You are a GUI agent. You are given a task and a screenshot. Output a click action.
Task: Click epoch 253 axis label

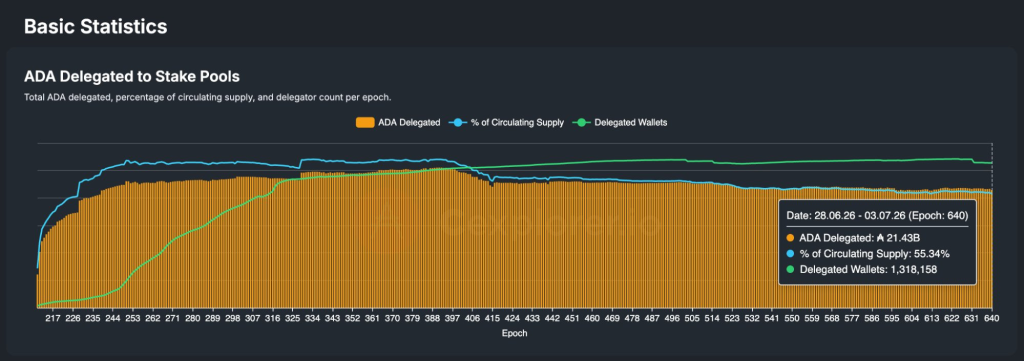[133, 319]
